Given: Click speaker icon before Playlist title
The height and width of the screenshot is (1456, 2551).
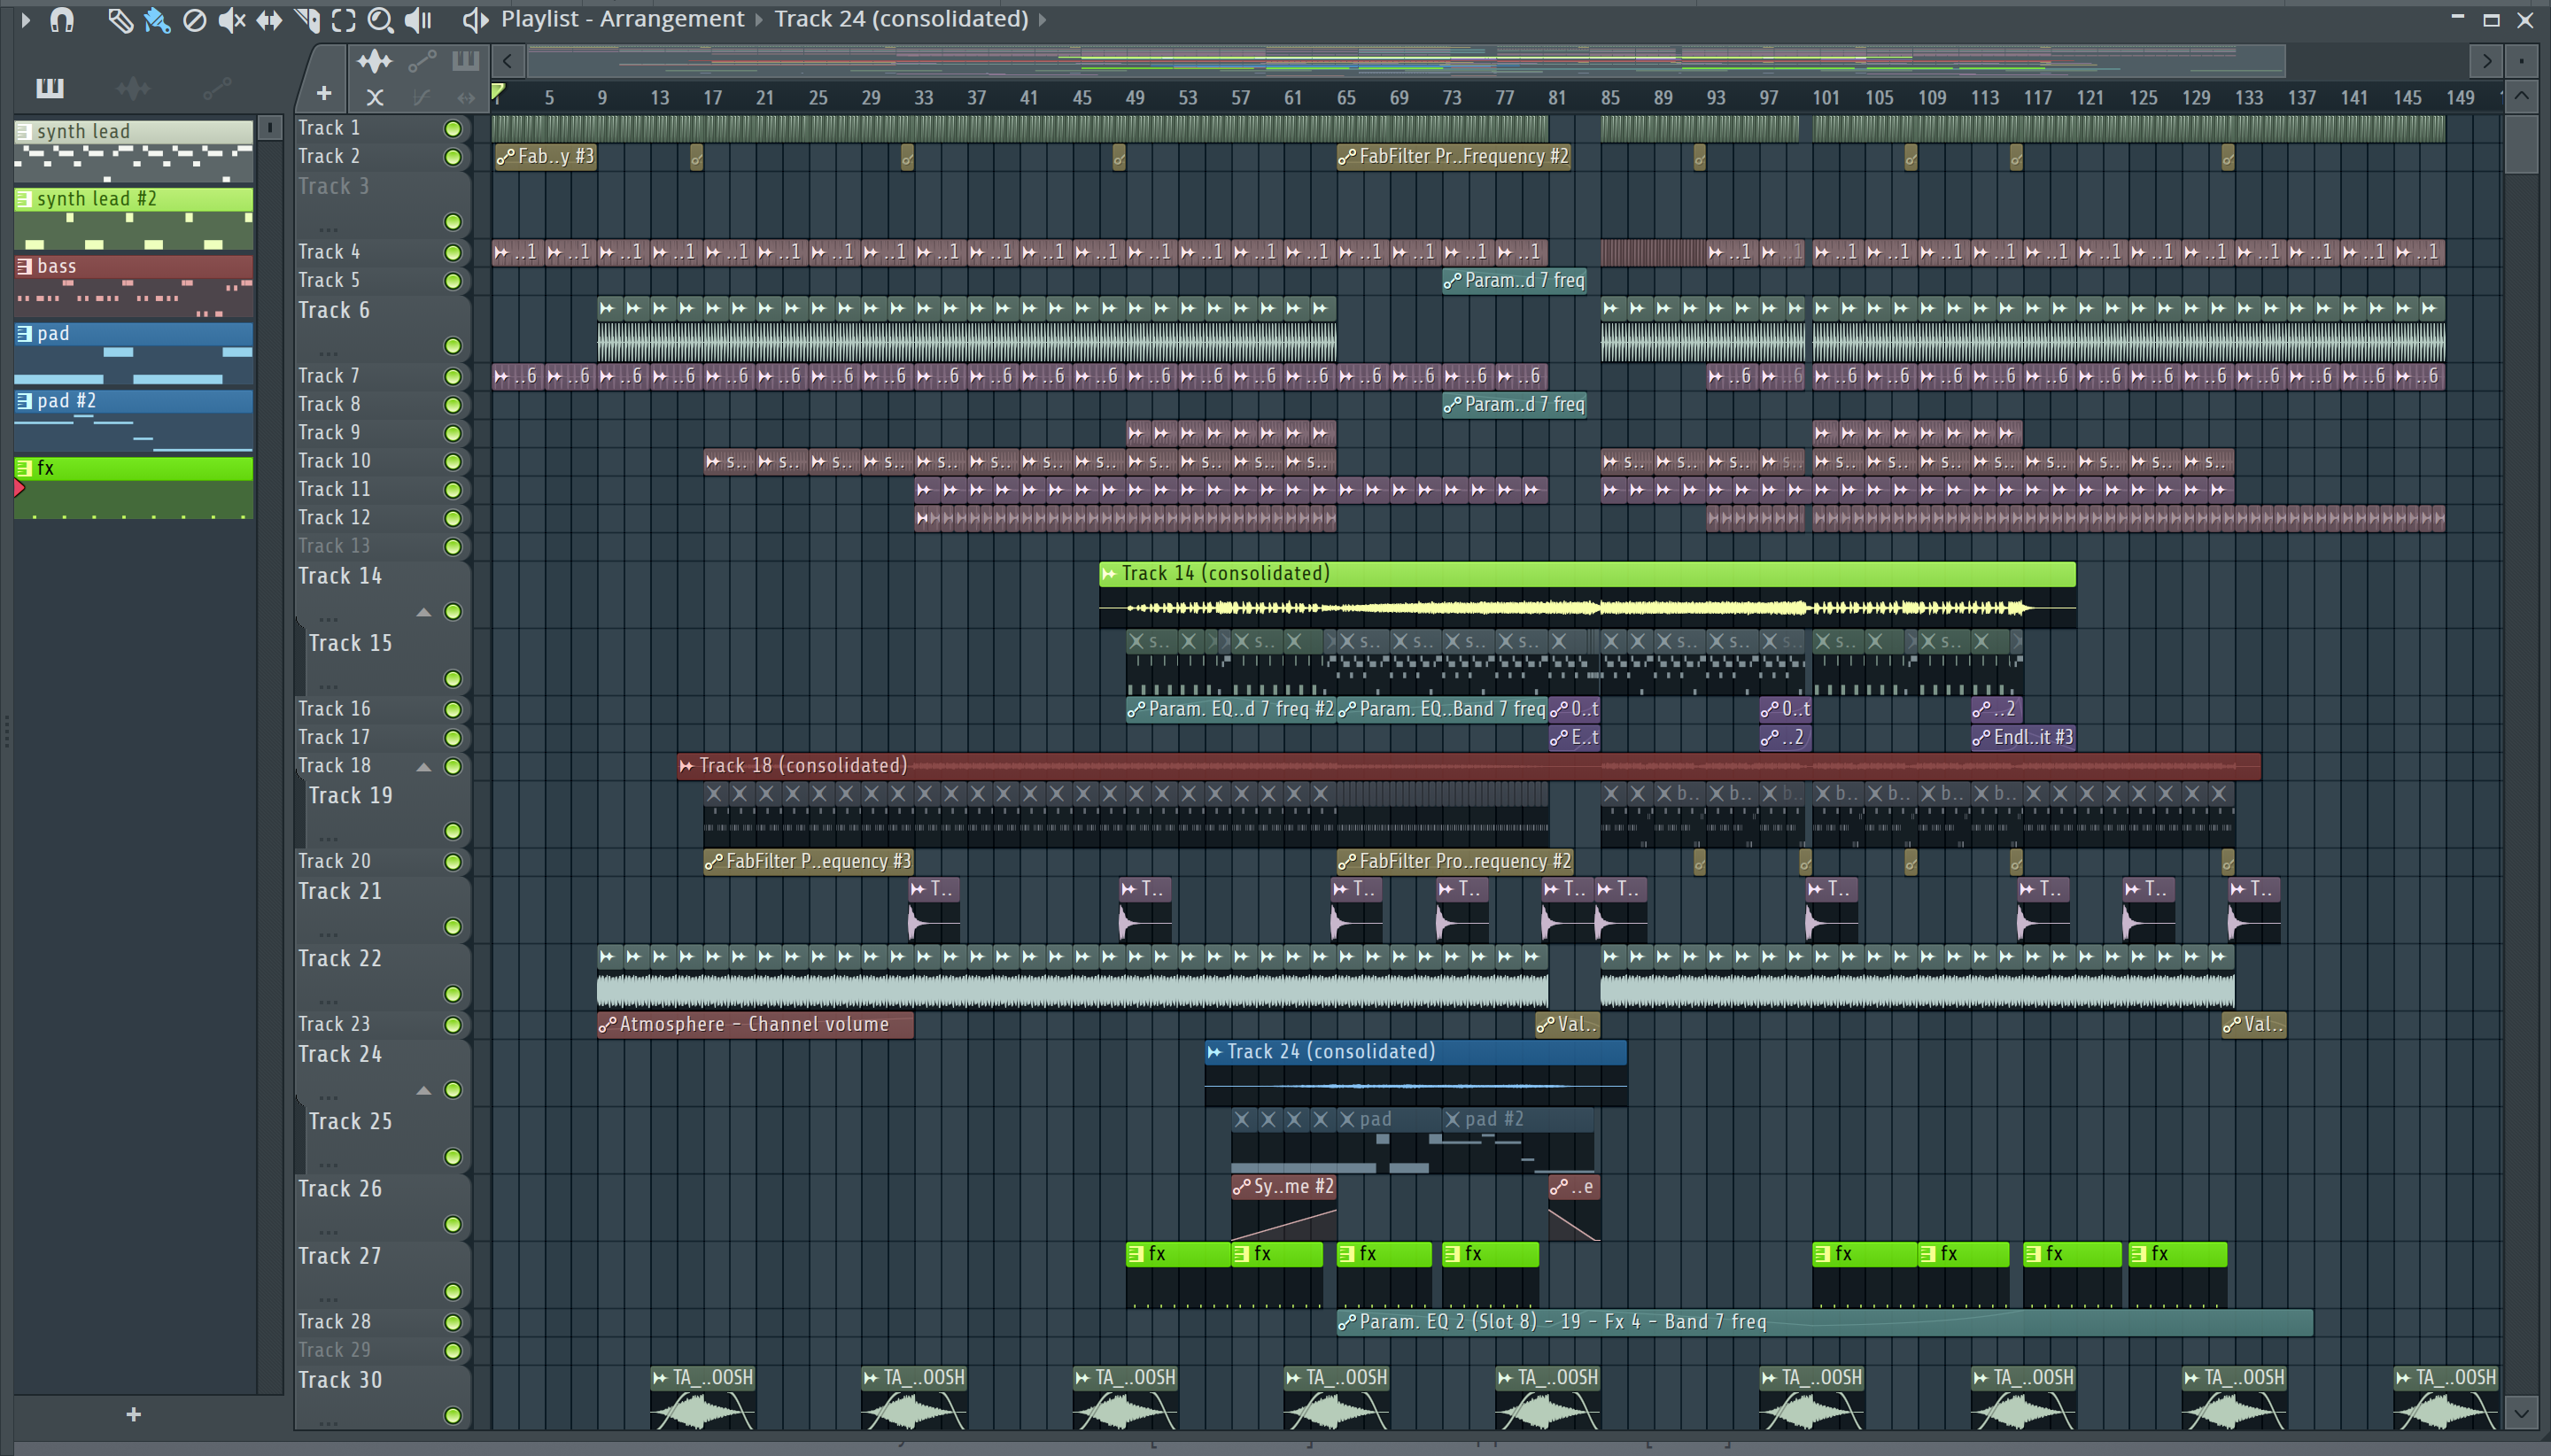Looking at the screenshot, I should click(475, 19).
